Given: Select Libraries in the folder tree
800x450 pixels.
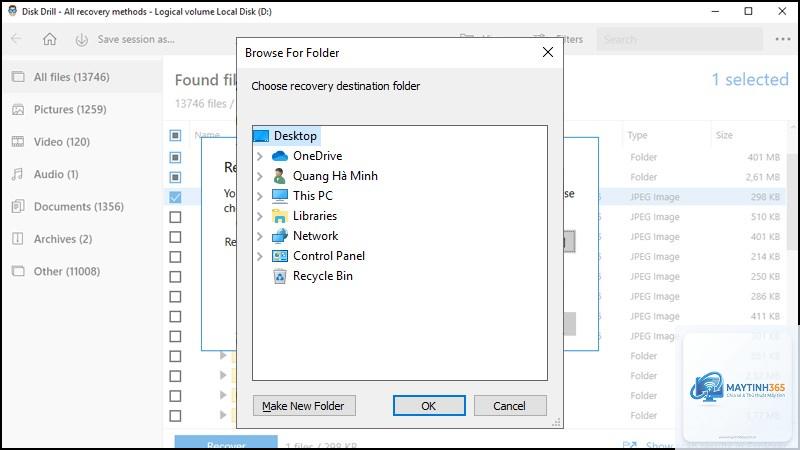Looking at the screenshot, I should (x=315, y=216).
